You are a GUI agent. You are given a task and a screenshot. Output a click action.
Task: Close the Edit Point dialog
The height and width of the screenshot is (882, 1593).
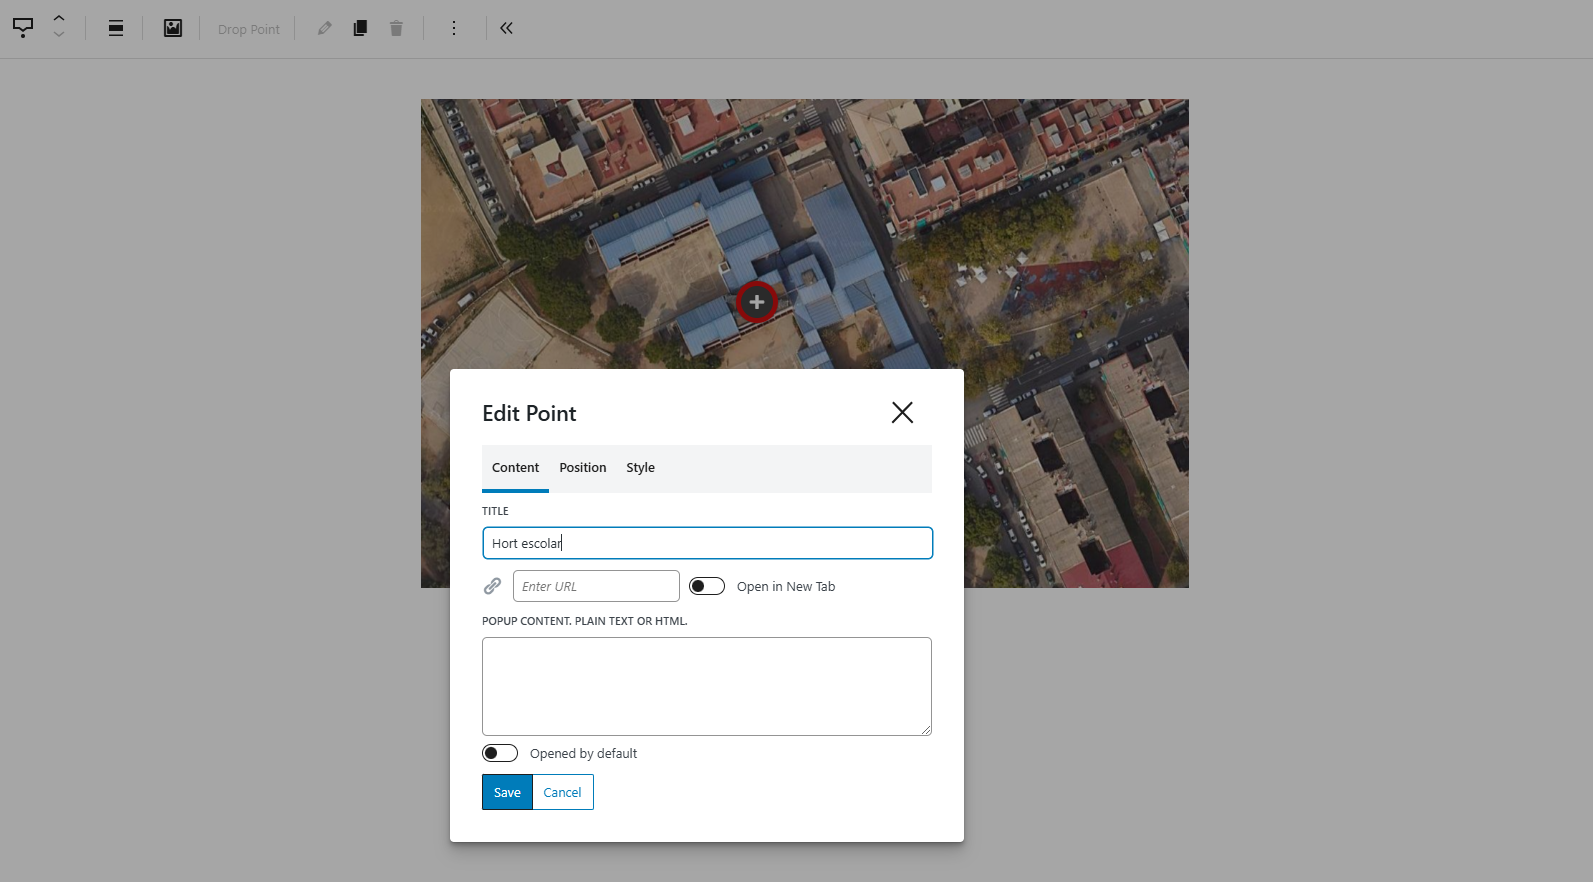[x=902, y=412]
